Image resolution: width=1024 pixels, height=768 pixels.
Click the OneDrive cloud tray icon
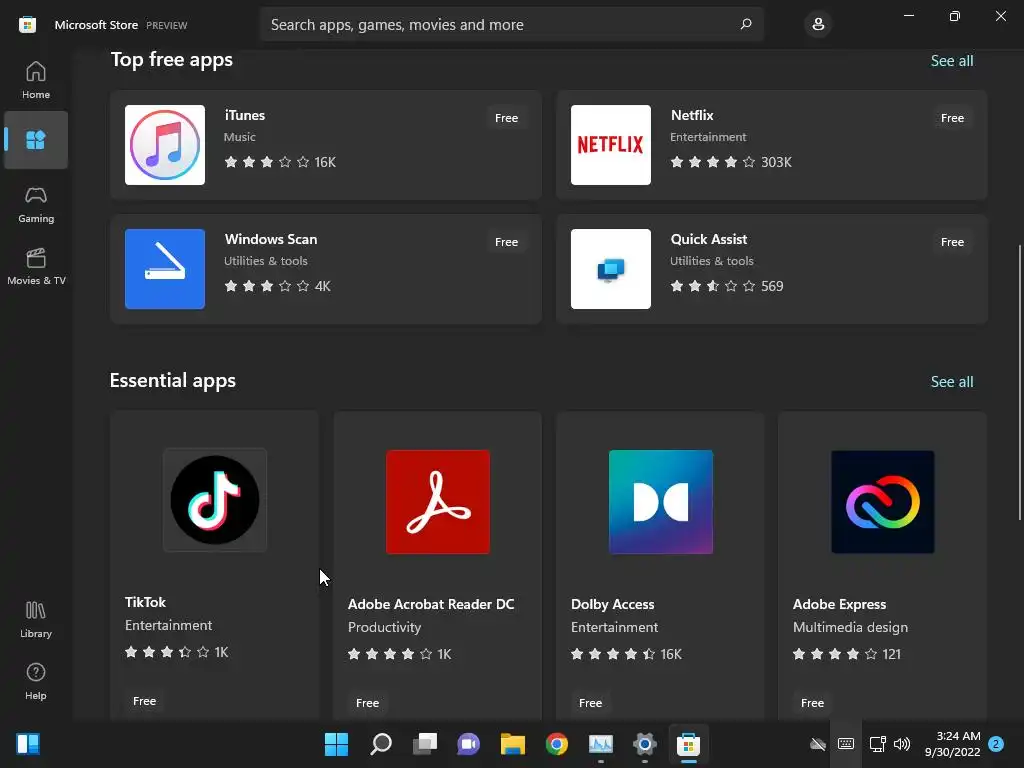[x=818, y=744]
